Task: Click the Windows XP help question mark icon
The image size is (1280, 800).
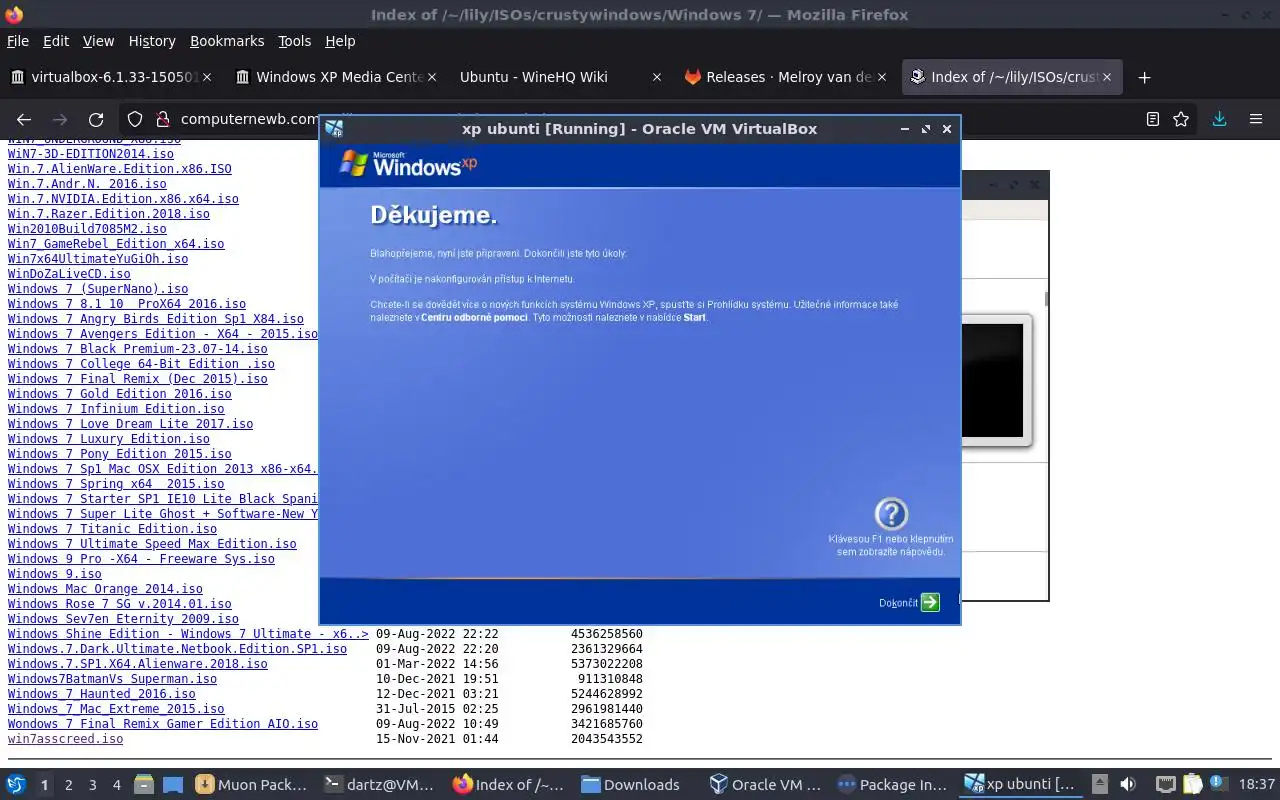Action: point(891,514)
